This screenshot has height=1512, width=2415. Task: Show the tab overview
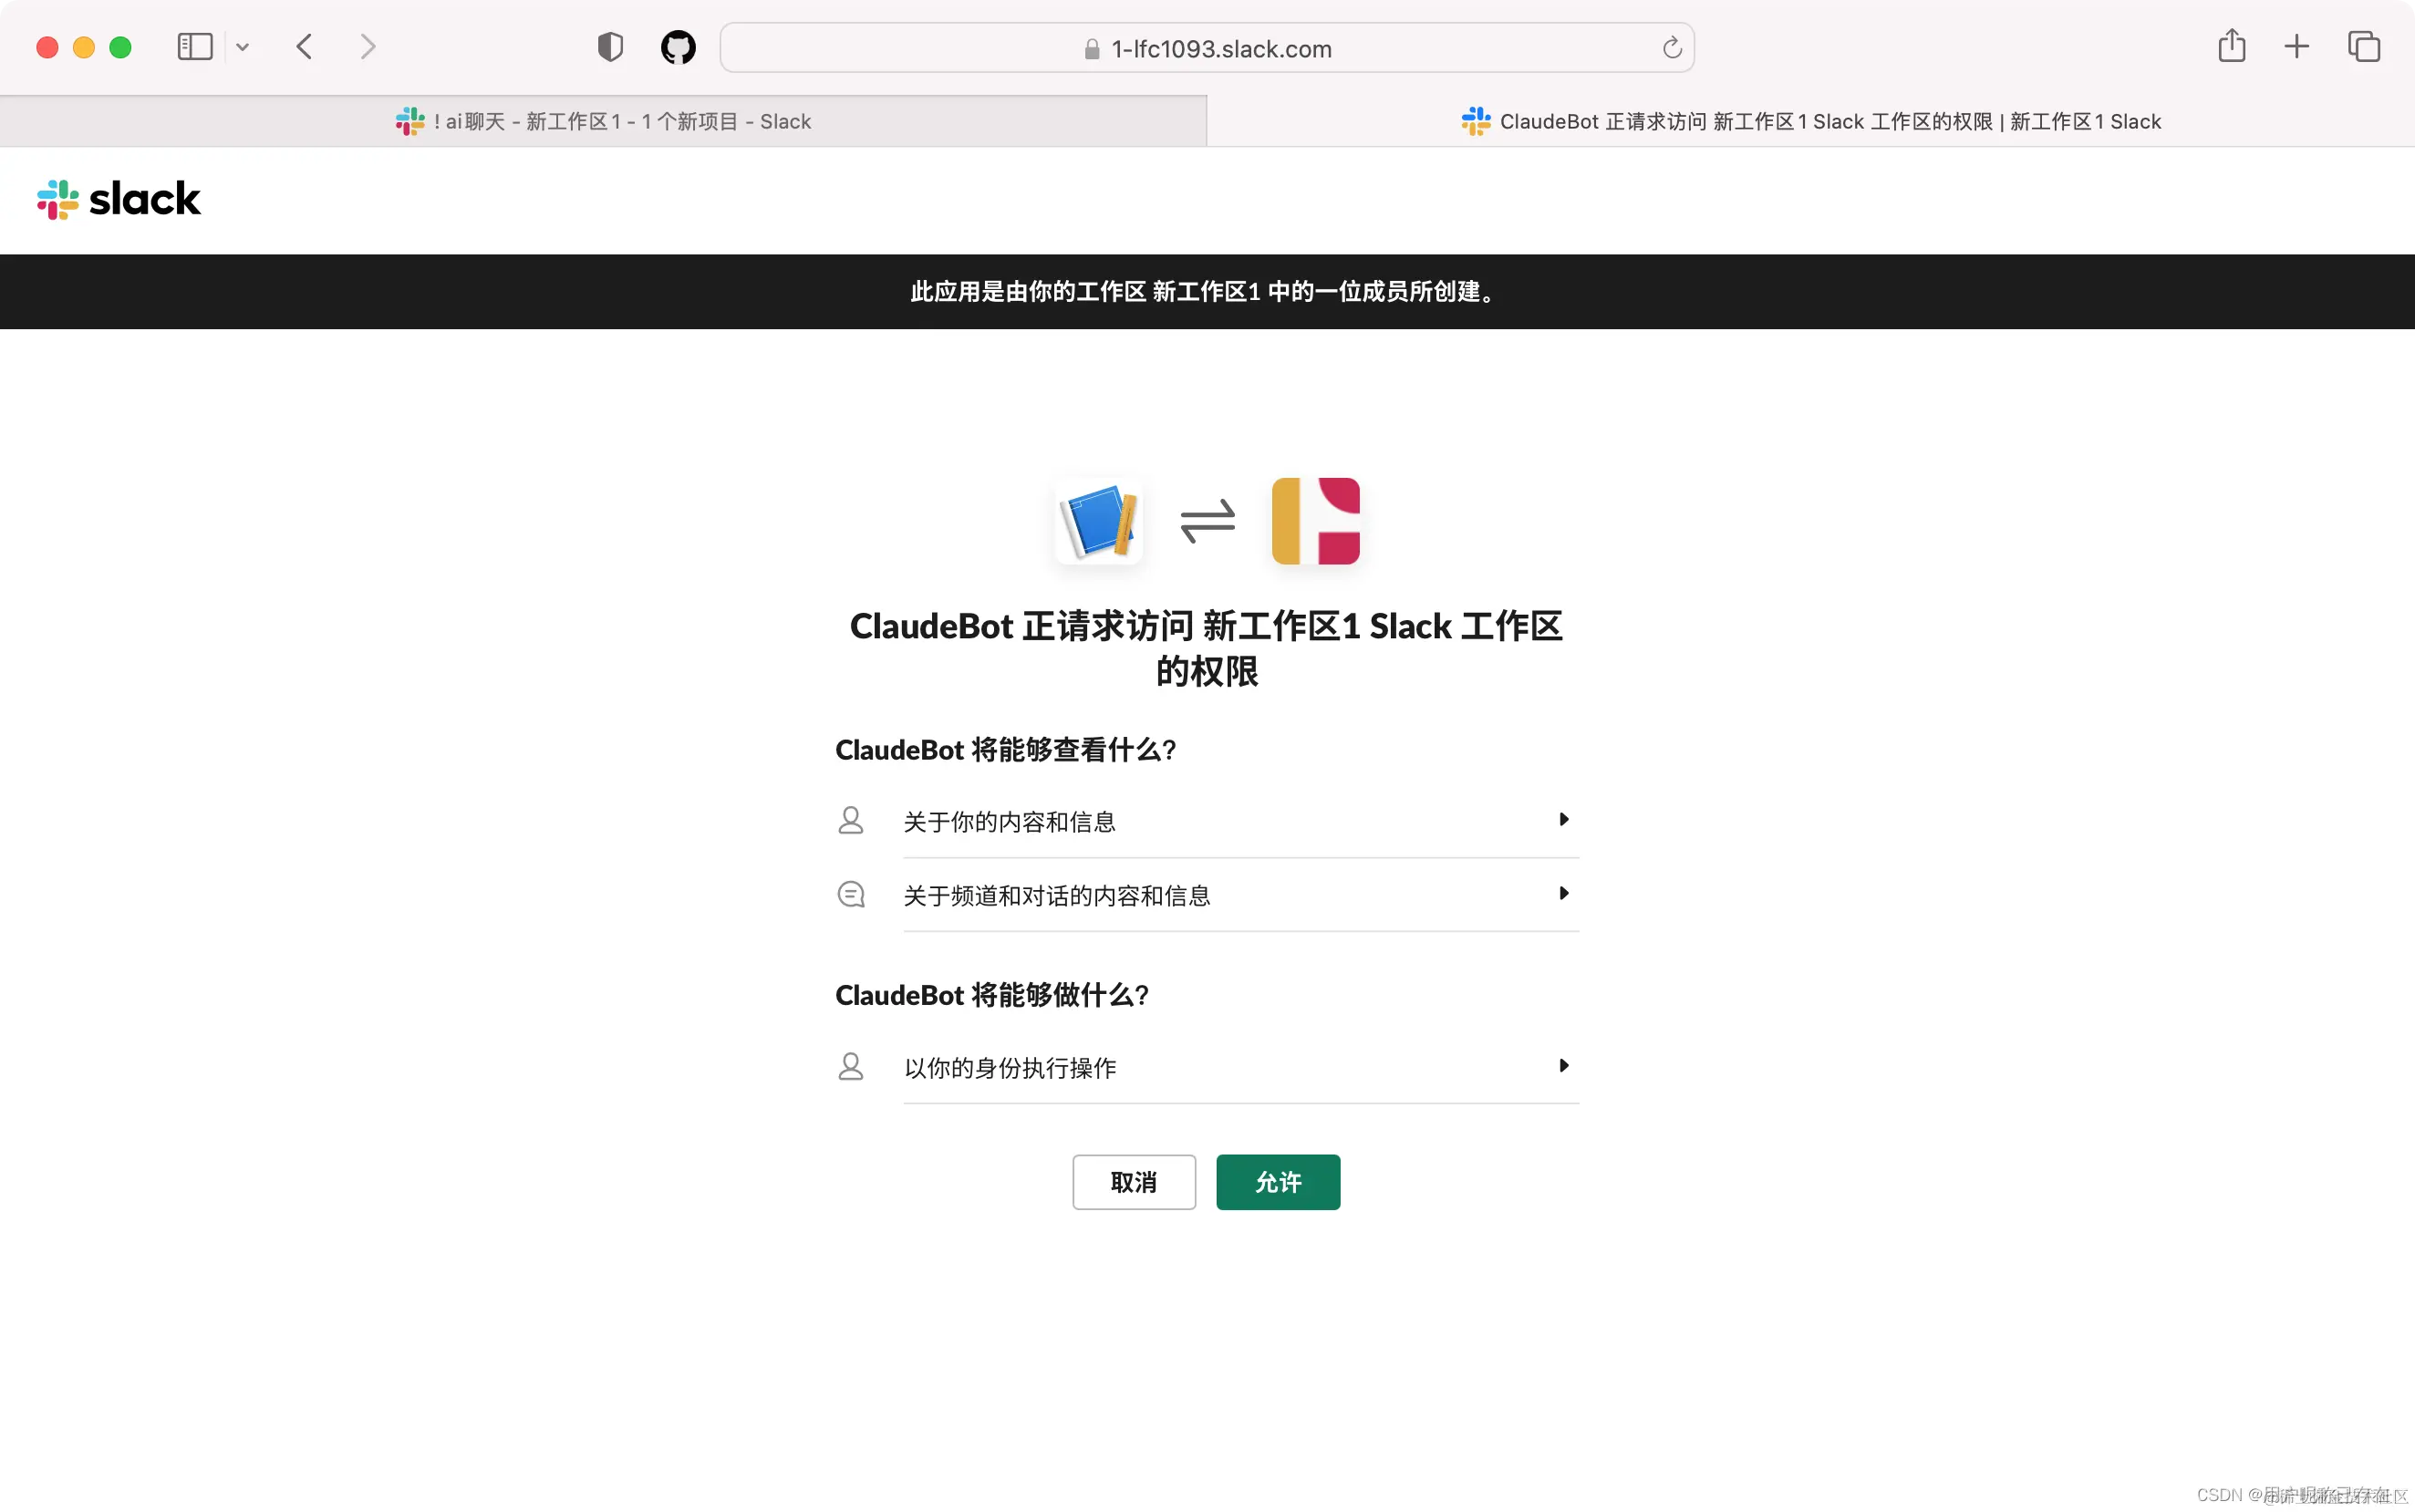click(x=2364, y=46)
